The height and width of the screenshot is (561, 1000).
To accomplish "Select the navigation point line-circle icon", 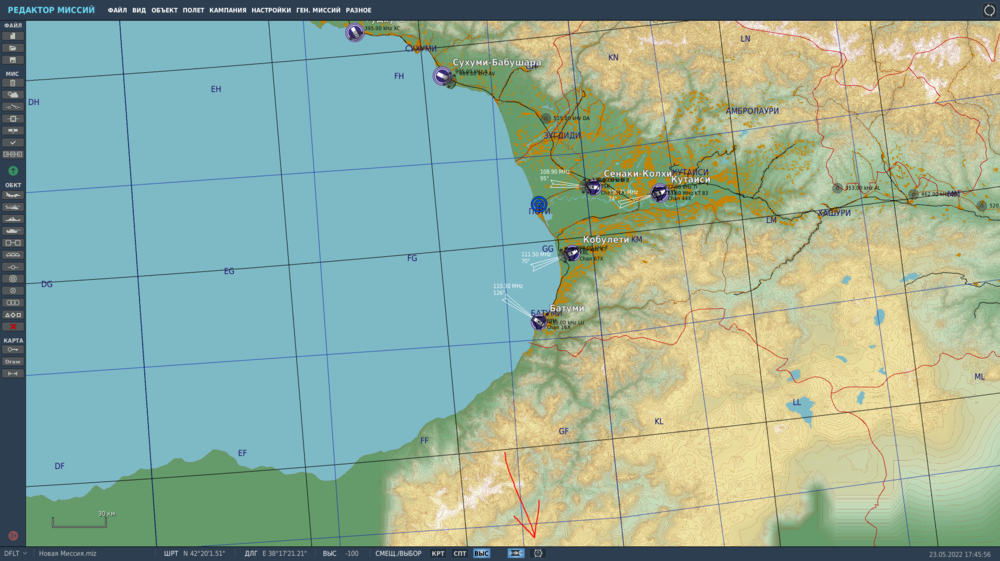I will (x=13, y=267).
